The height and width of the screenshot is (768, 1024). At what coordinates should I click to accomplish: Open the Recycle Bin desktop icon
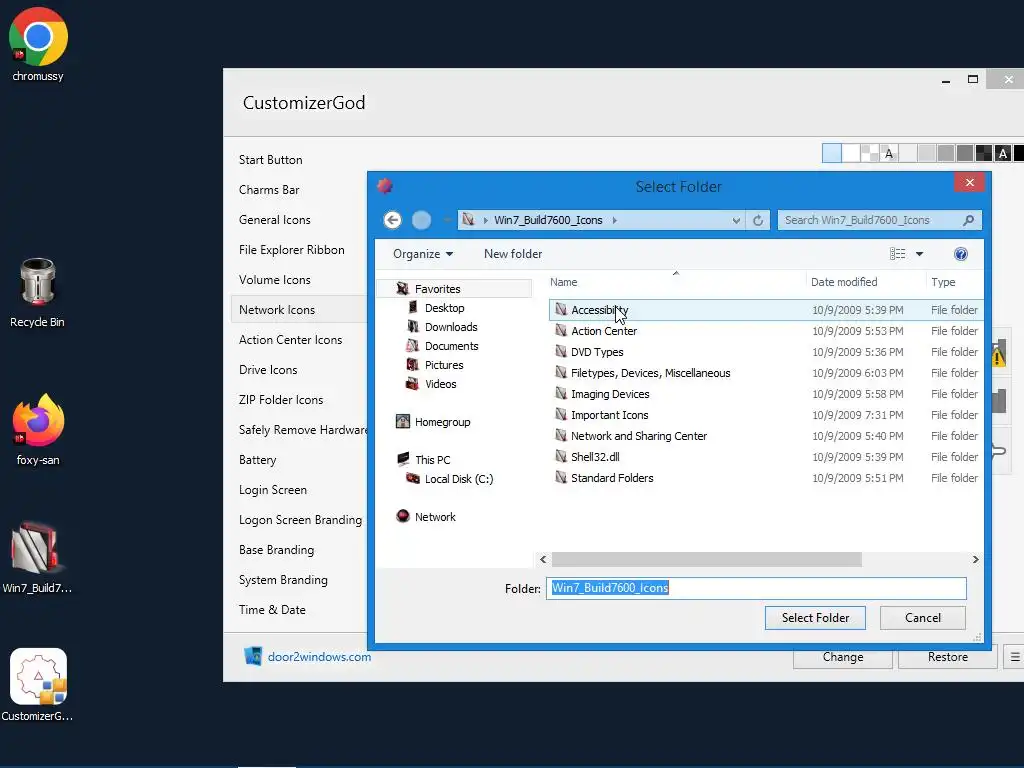coord(37,292)
